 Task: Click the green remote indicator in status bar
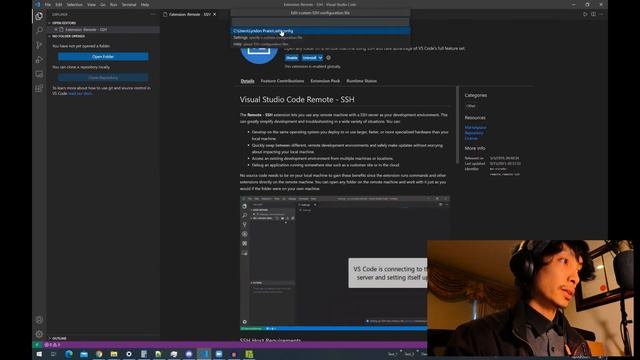37,344
